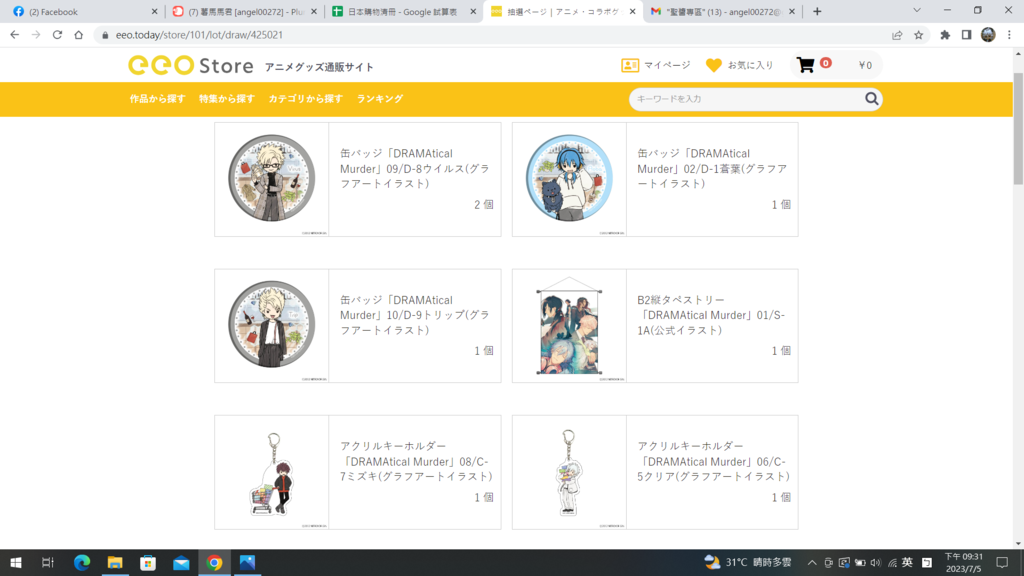This screenshot has height=576, width=1024.
Task: Open カテゴリから探す menu
Action: click(306, 99)
